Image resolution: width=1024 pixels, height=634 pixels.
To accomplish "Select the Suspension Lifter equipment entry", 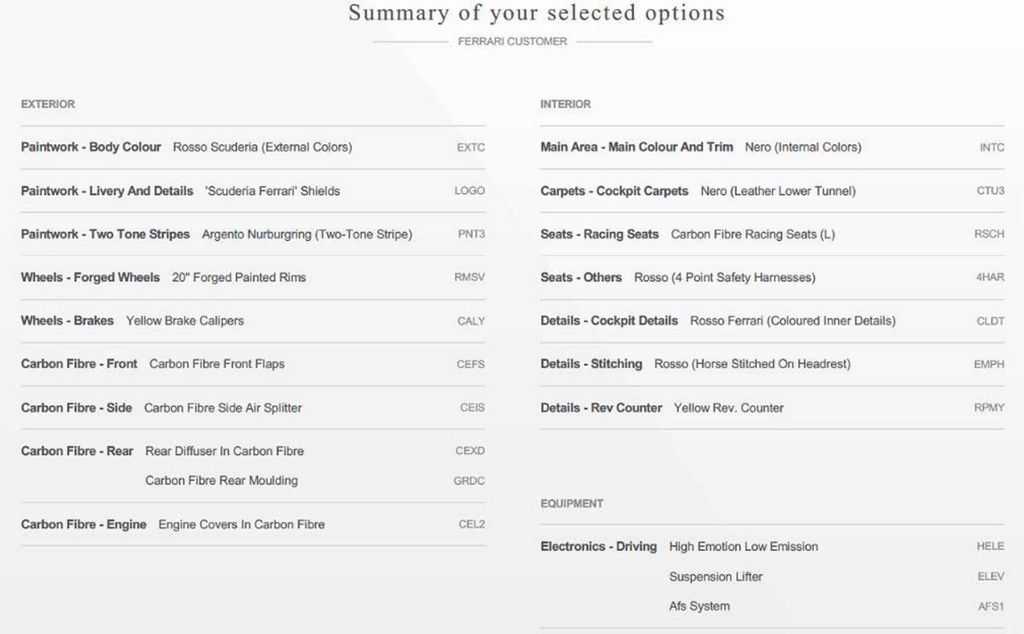I will pos(715,577).
